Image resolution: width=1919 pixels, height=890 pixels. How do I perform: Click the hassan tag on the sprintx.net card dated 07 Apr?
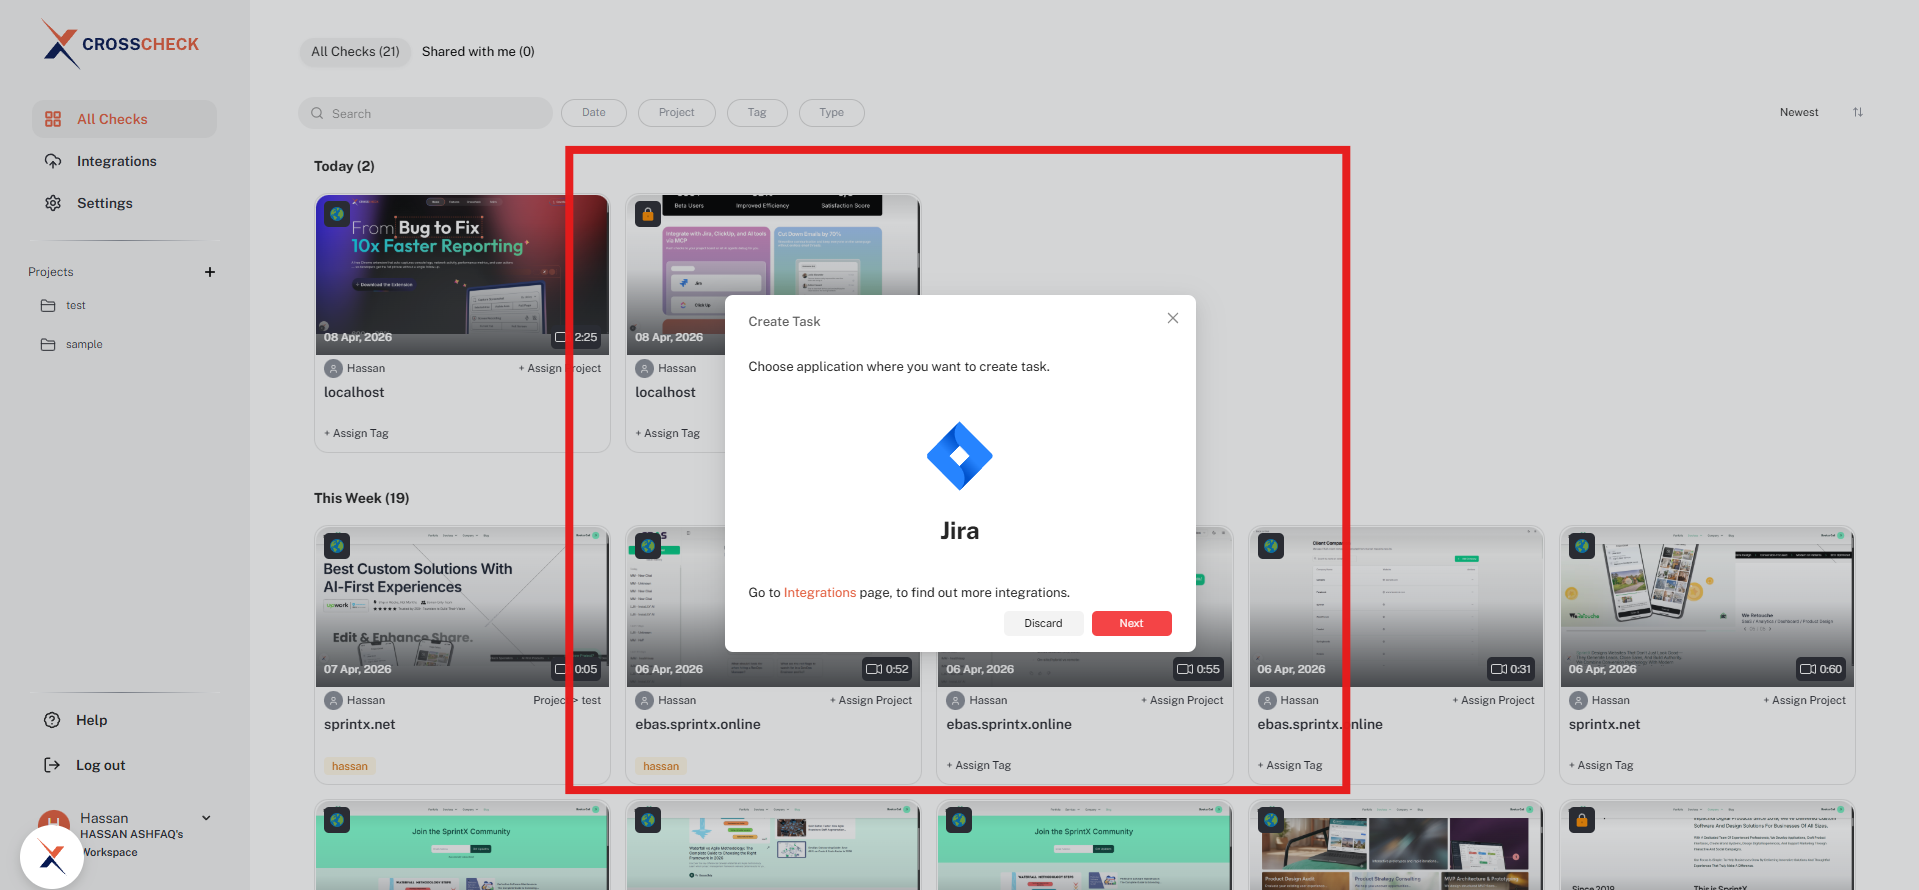(x=350, y=766)
